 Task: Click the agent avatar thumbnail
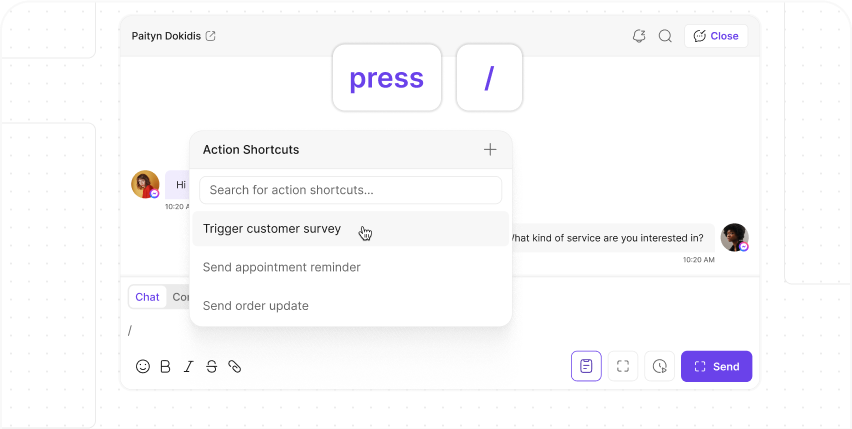(x=735, y=237)
